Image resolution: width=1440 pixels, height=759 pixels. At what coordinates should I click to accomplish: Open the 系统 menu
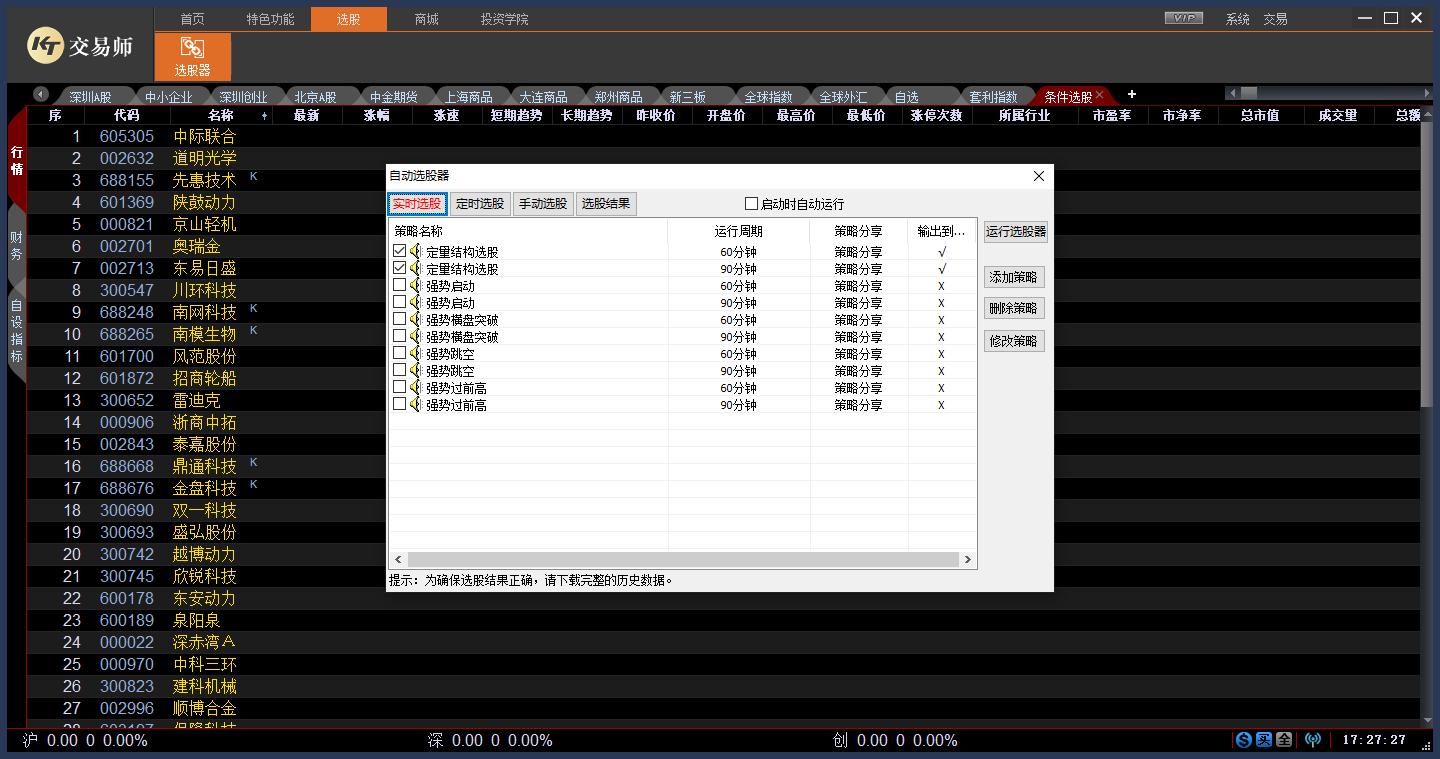1238,19
